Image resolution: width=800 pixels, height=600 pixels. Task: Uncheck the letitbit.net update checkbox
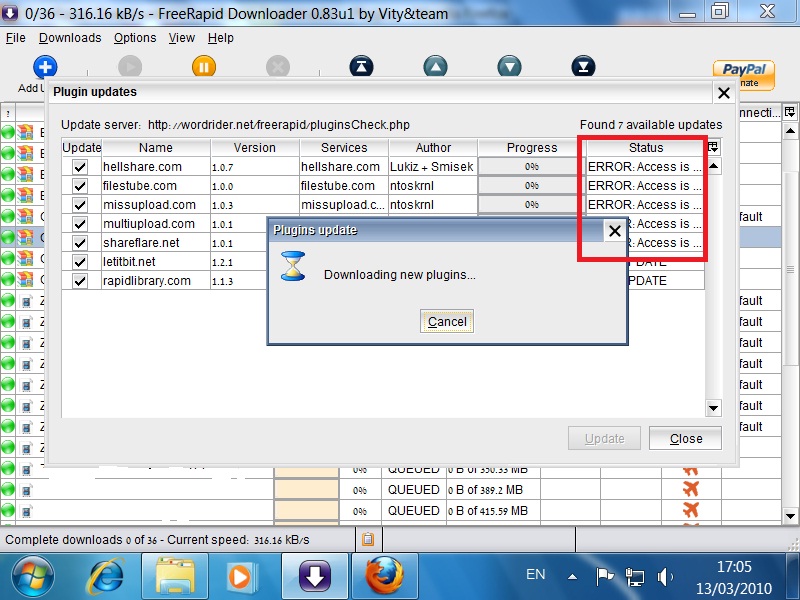(80, 262)
